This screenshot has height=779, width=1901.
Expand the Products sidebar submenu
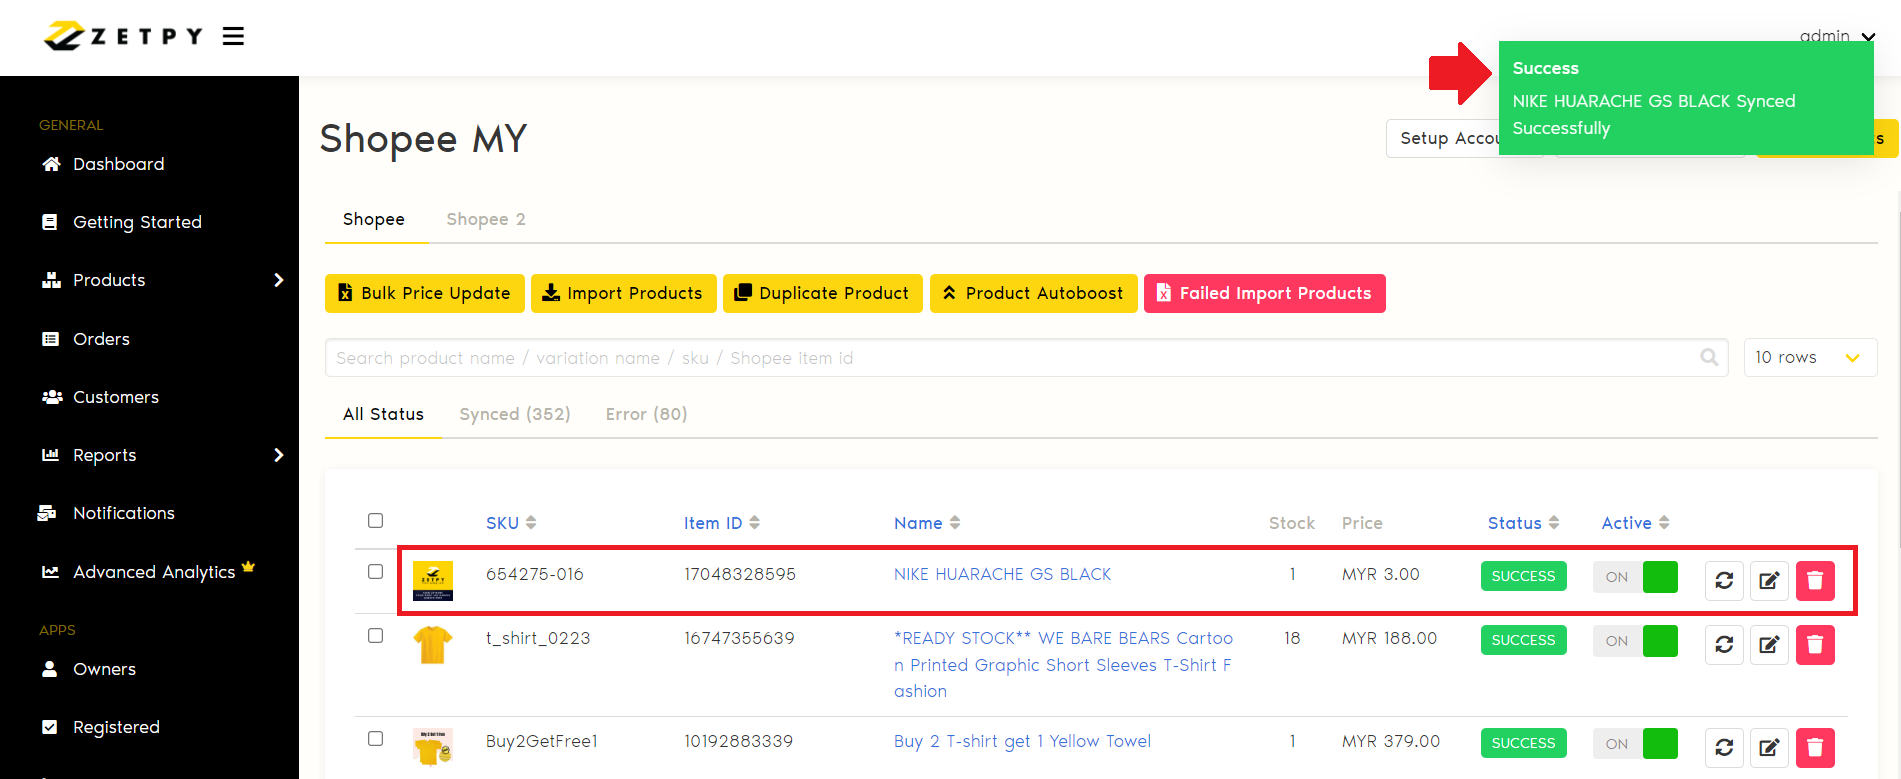pos(279,280)
